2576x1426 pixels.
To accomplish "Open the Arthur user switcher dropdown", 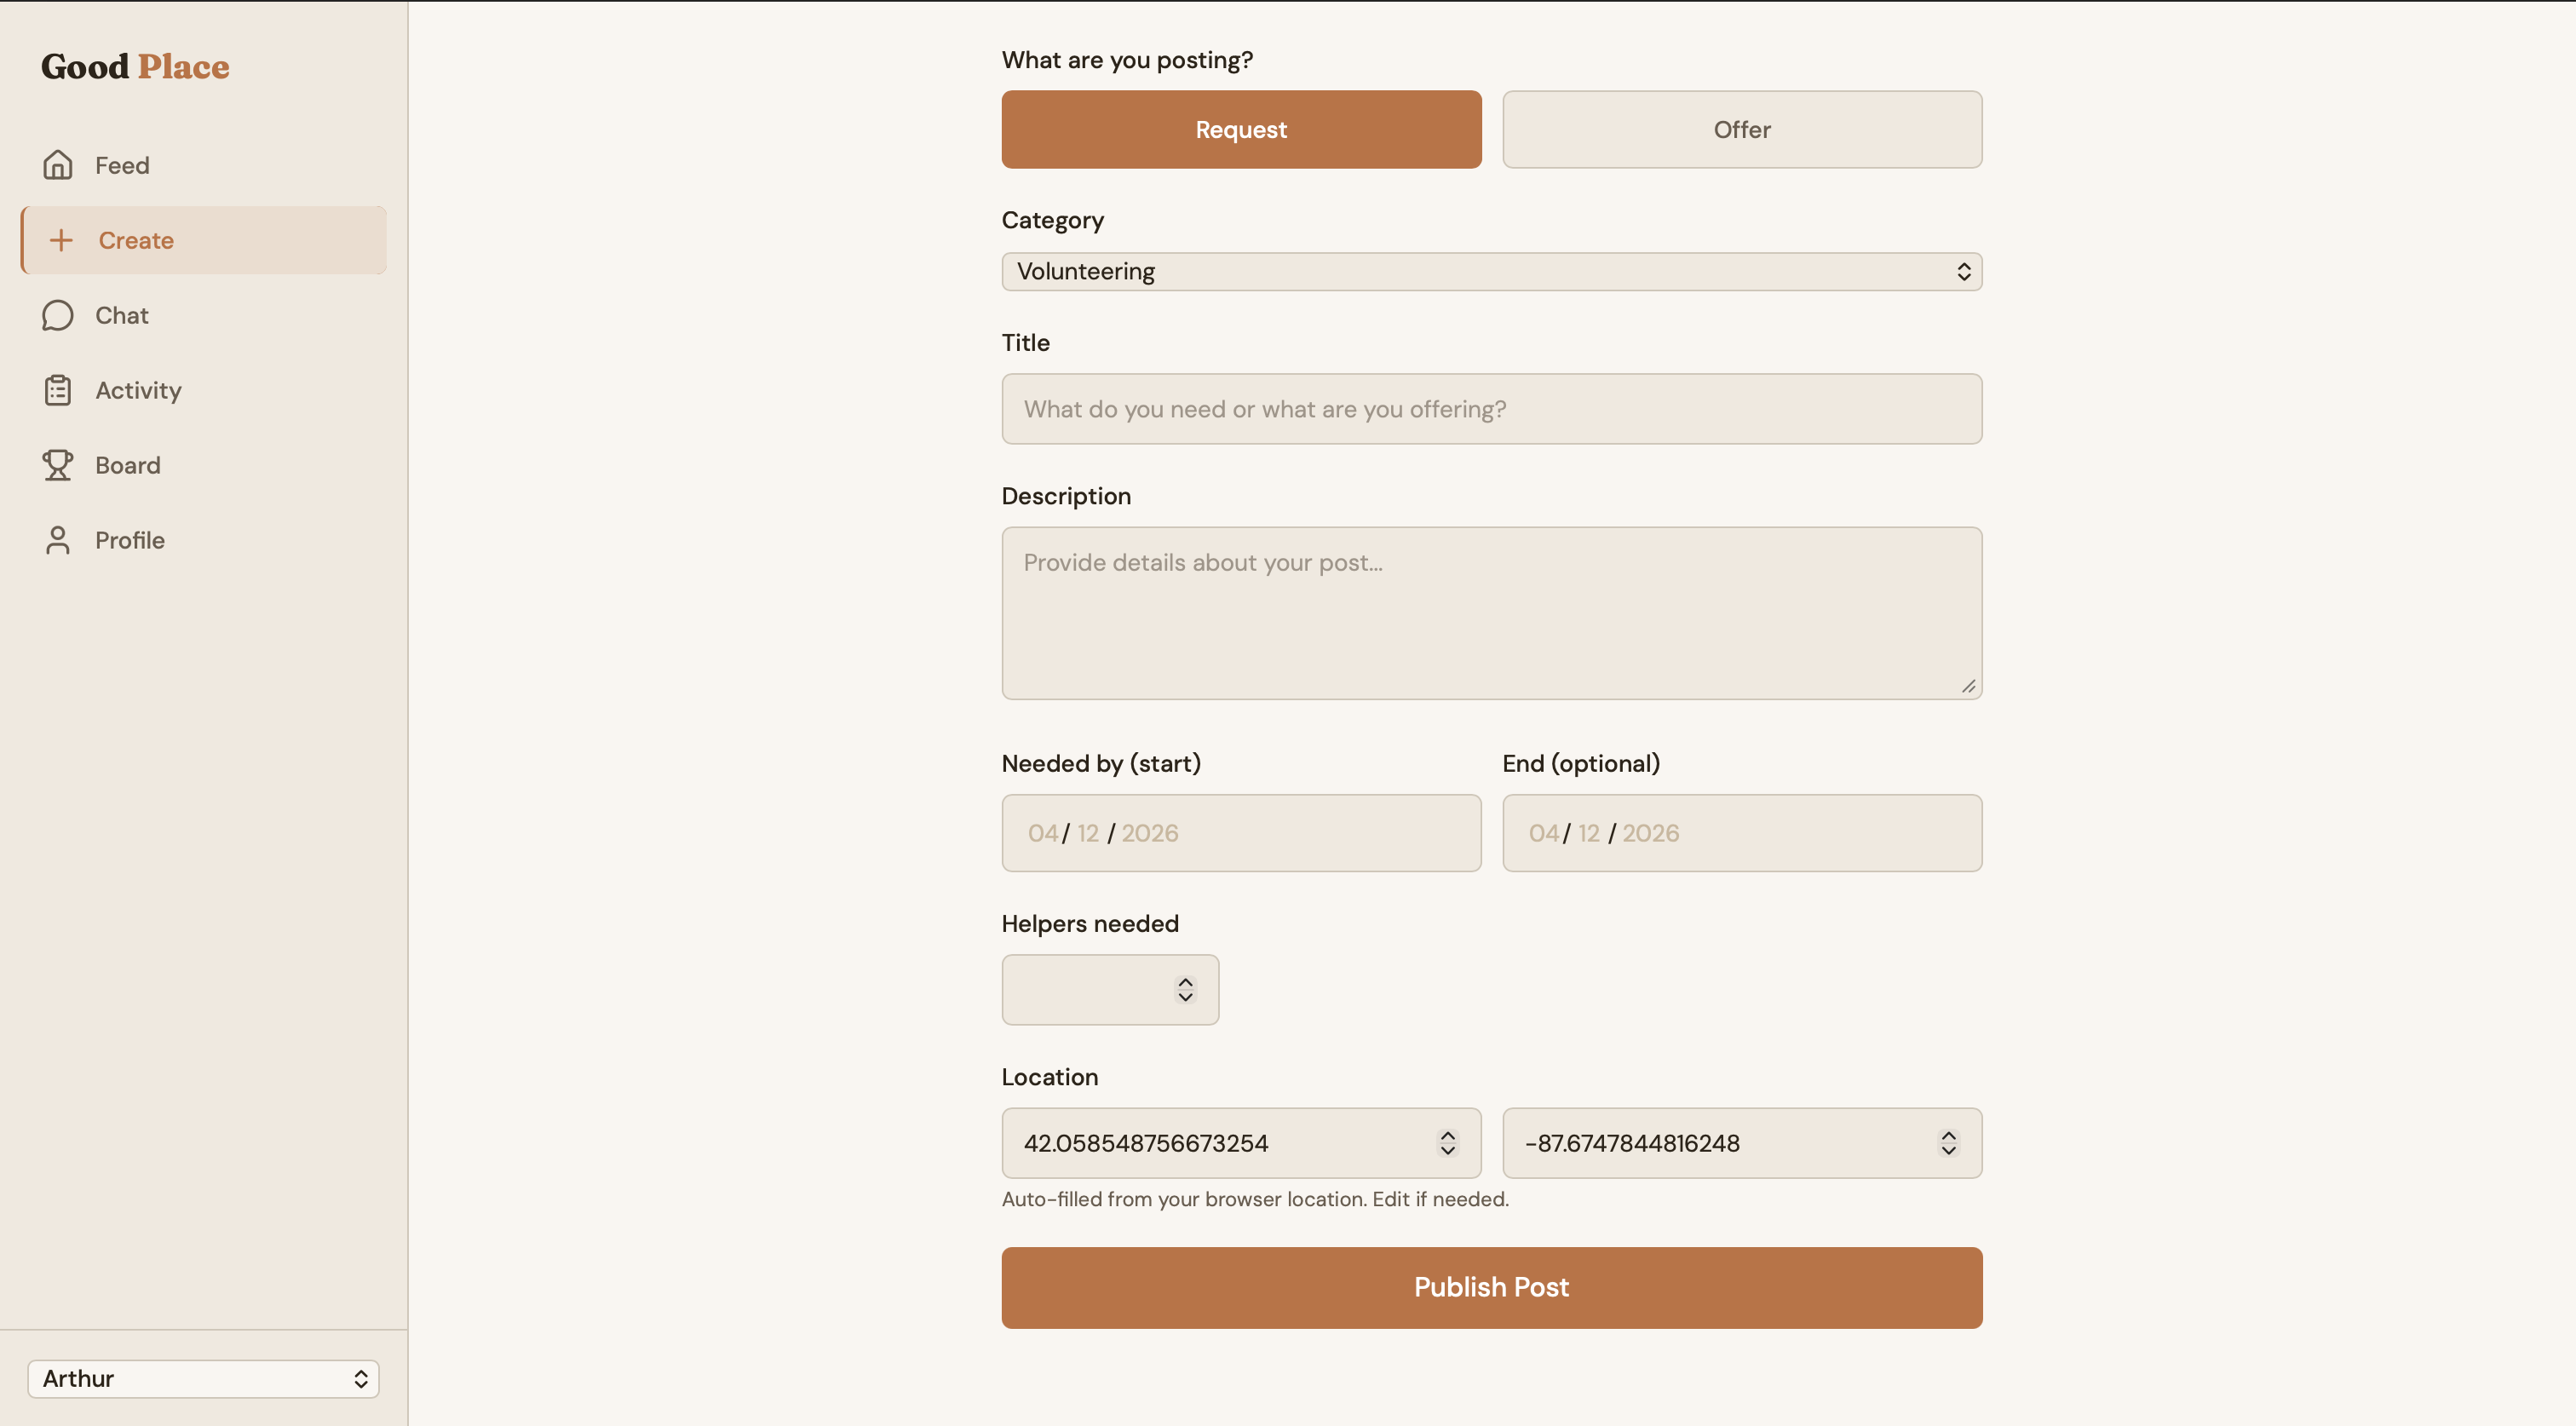I will point(203,1378).
